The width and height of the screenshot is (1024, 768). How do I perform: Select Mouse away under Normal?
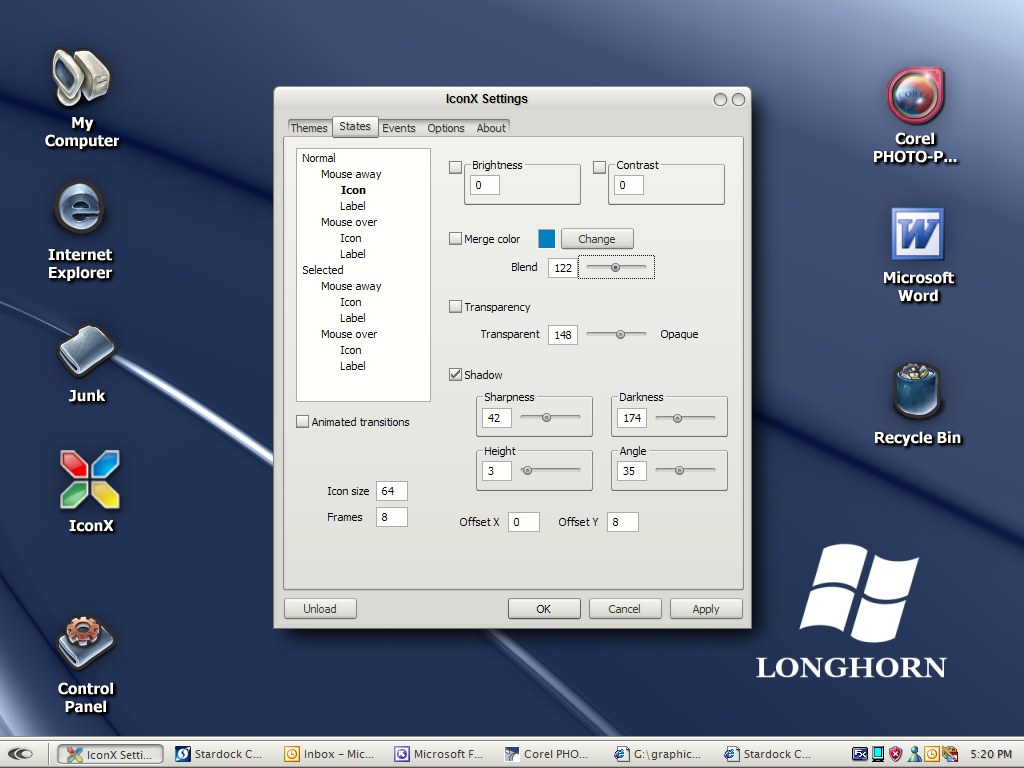pyautogui.click(x=351, y=174)
